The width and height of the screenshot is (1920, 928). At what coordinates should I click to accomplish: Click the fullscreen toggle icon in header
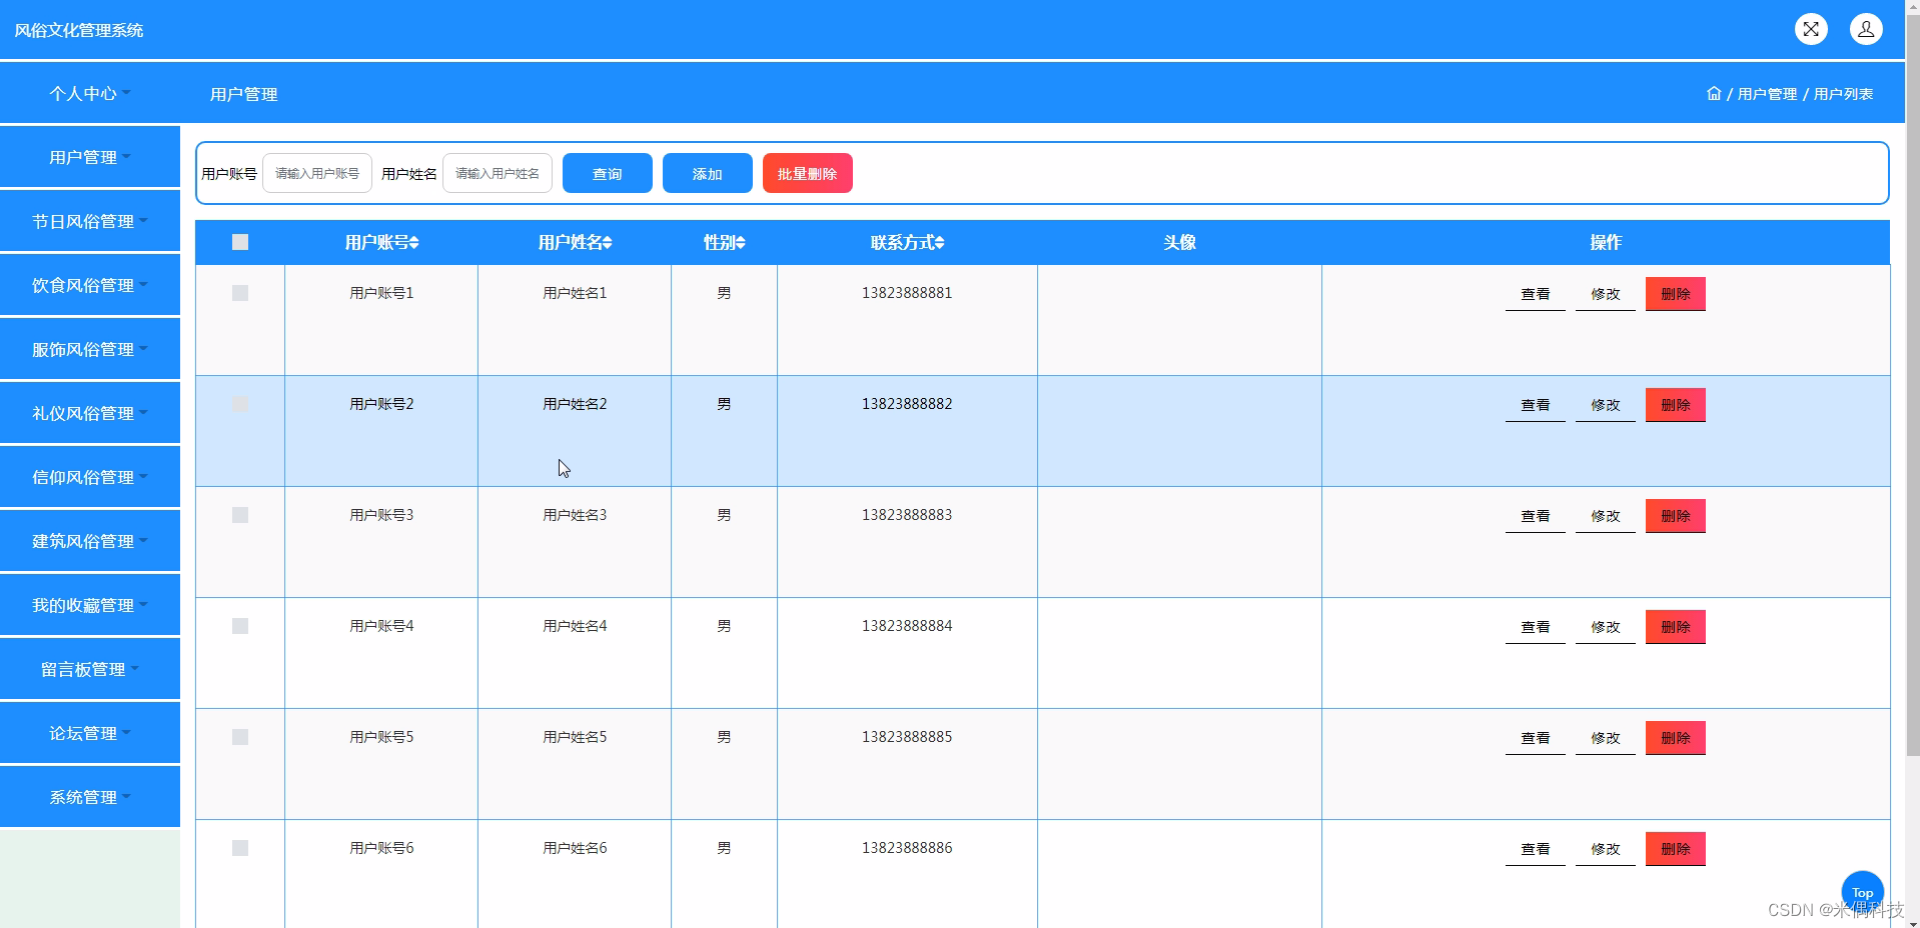click(1811, 29)
